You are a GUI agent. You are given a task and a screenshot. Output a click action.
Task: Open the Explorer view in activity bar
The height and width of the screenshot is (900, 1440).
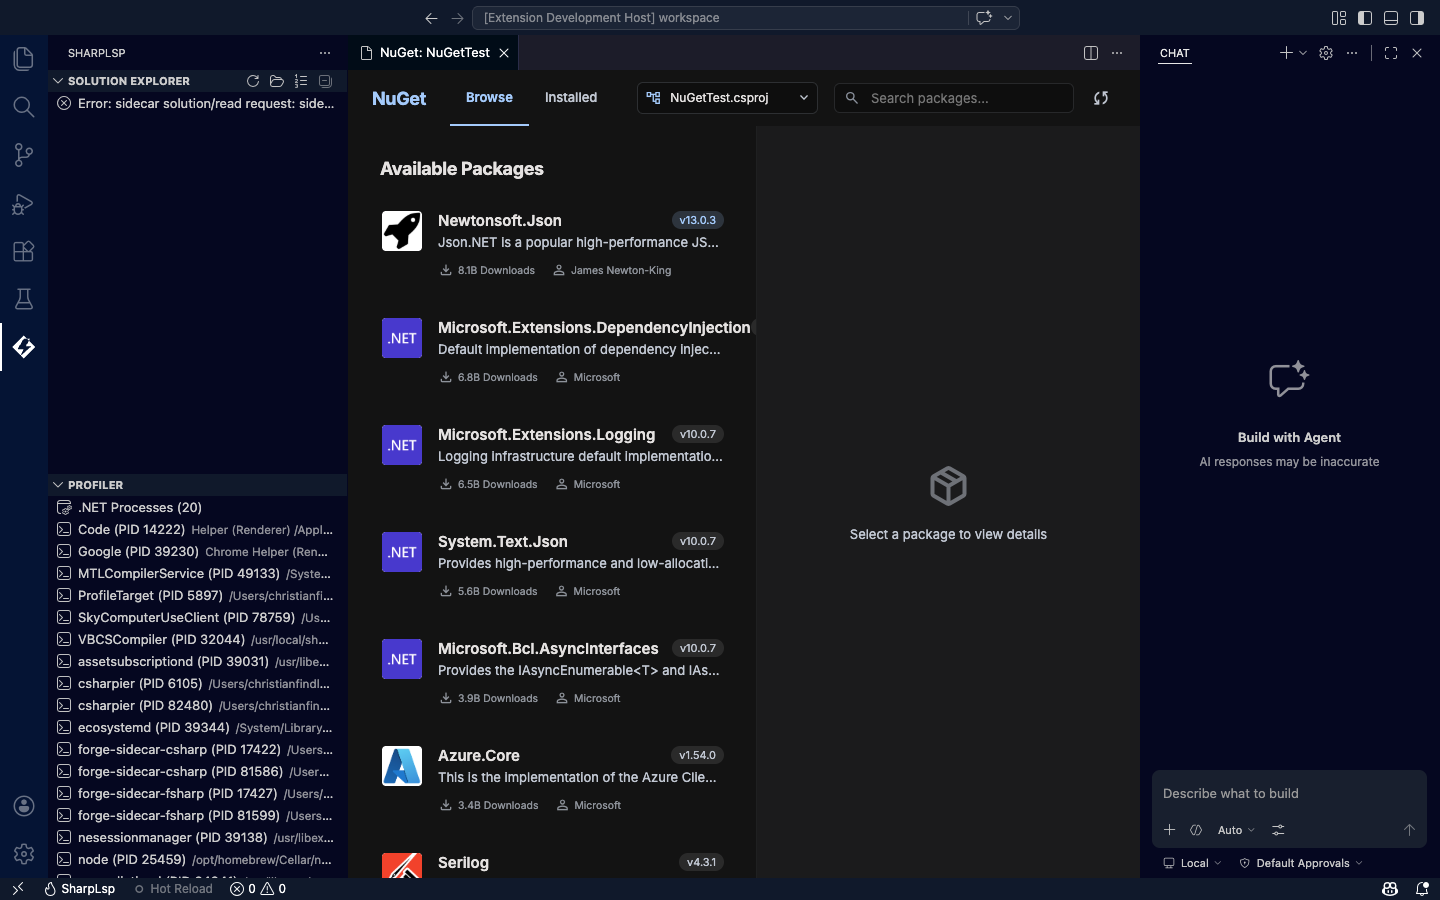[x=24, y=59]
